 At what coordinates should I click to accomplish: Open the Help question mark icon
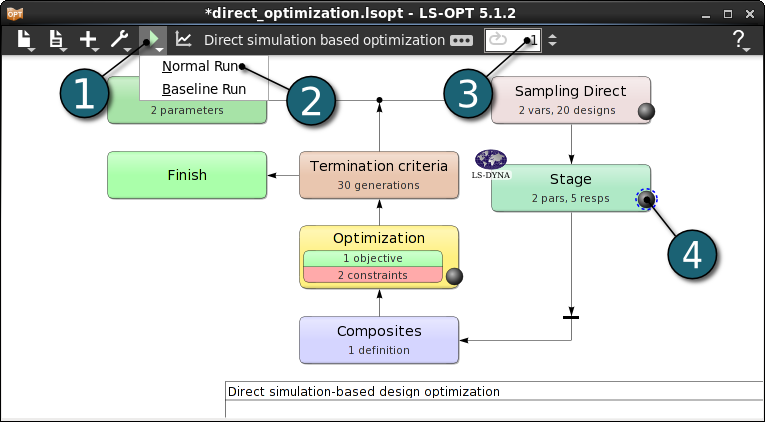(x=739, y=39)
